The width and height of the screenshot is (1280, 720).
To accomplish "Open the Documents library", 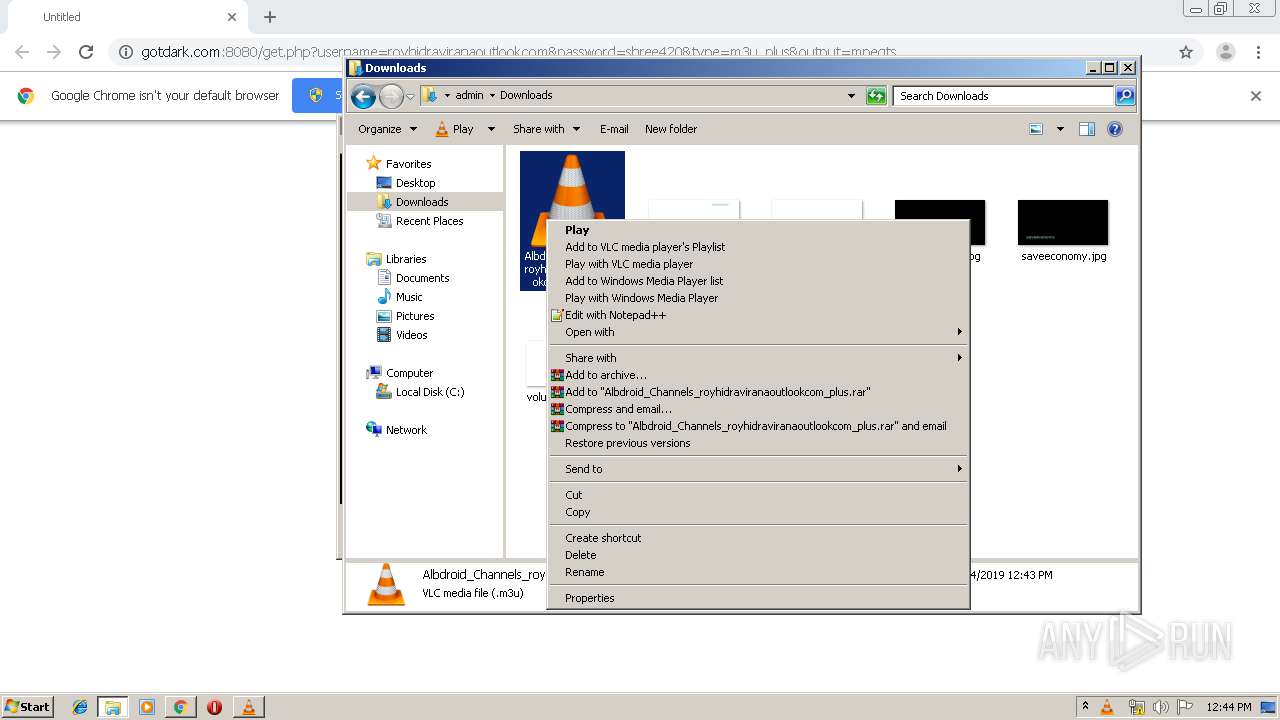I will (x=422, y=278).
